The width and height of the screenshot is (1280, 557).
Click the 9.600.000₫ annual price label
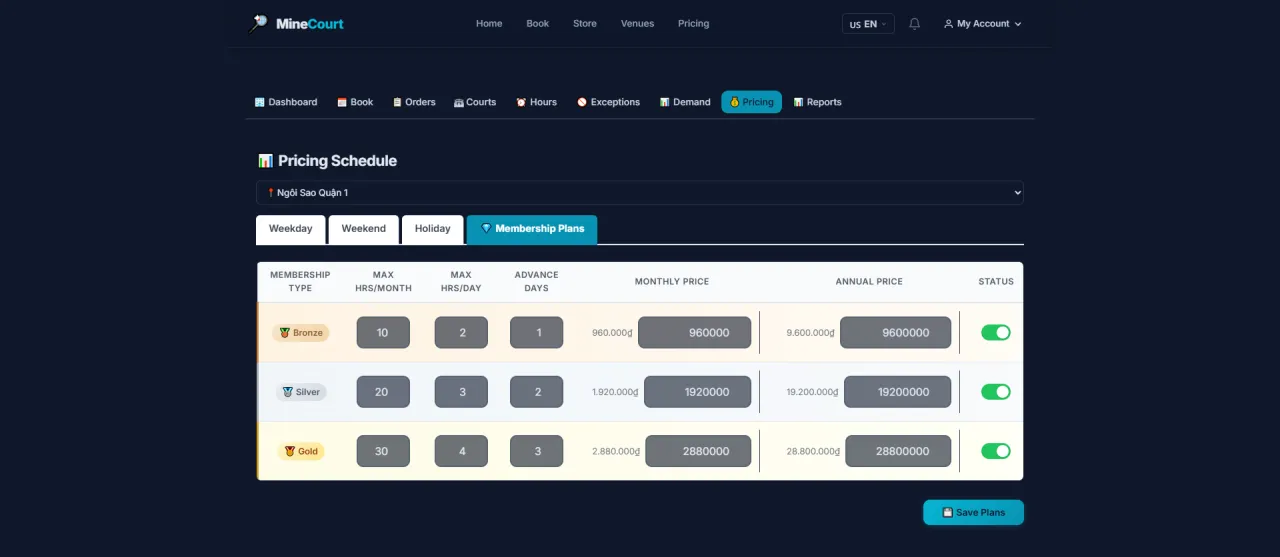(810, 333)
